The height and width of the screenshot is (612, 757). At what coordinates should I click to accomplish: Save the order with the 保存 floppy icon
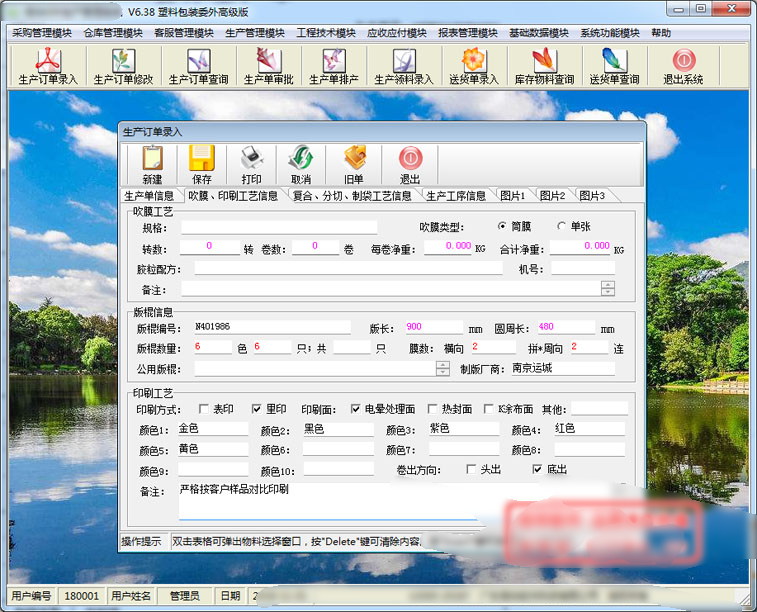[201, 165]
